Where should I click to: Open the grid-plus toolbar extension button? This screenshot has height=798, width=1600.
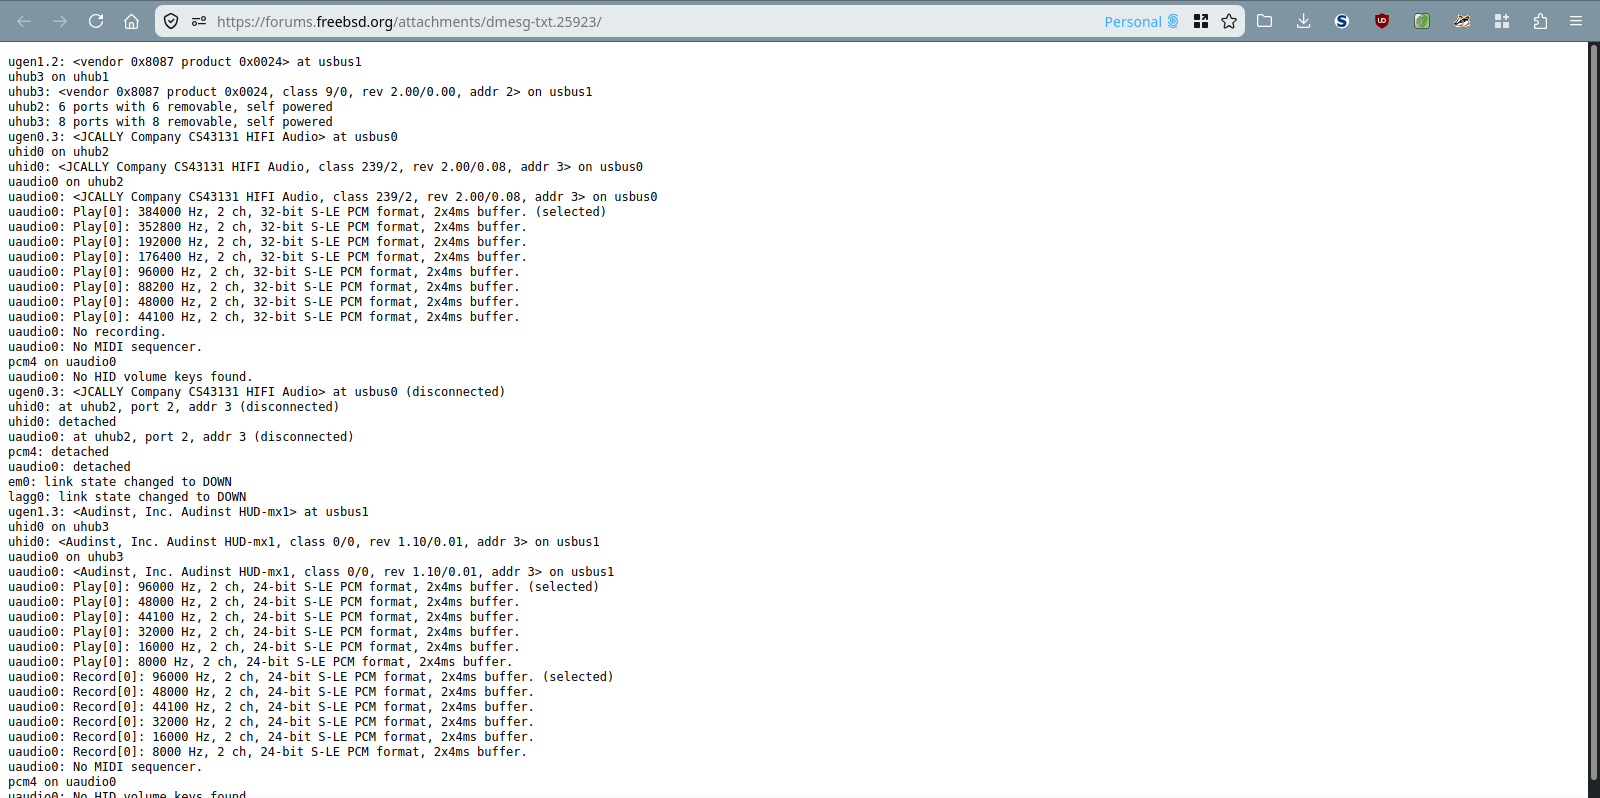[1501, 21]
